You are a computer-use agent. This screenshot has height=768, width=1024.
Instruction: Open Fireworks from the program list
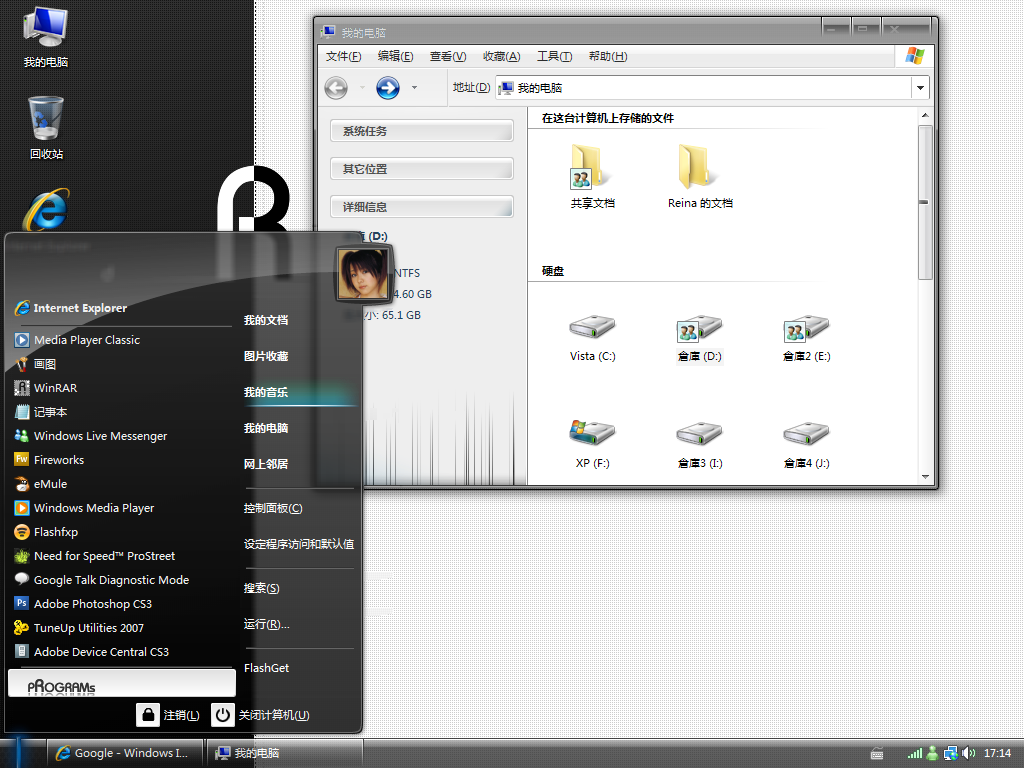(49, 460)
